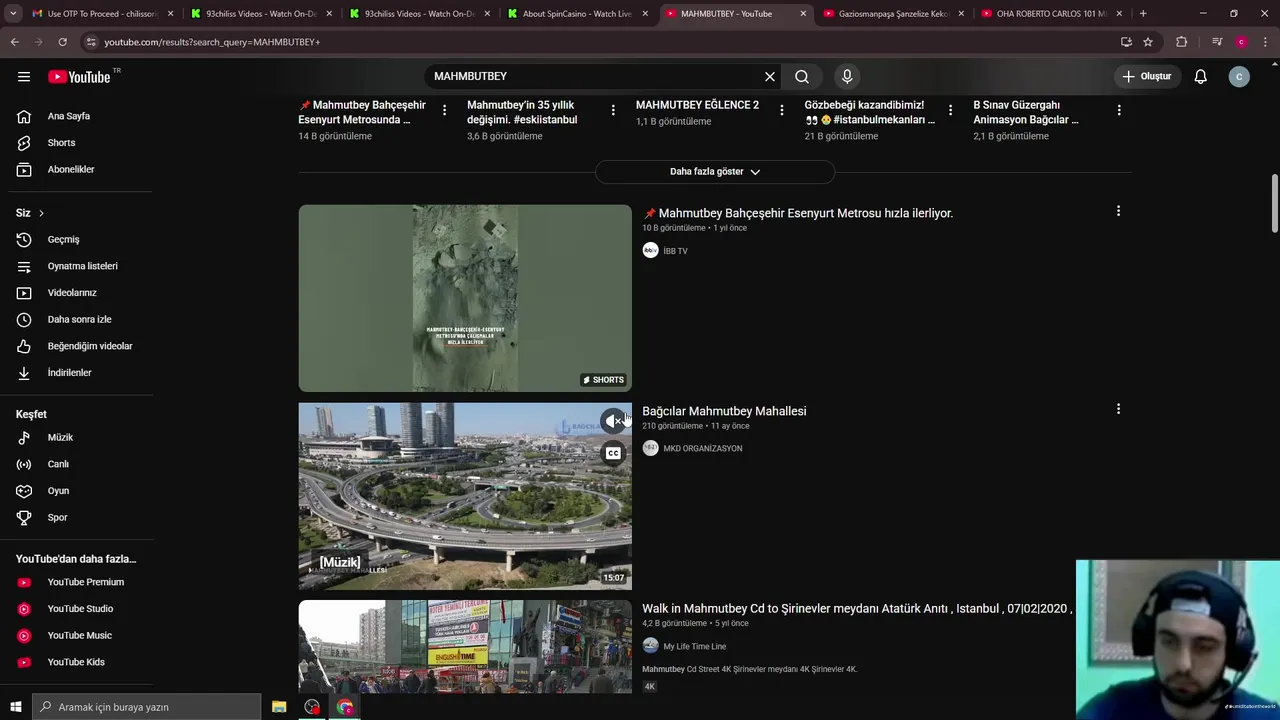The height and width of the screenshot is (720, 1280).
Task: Open Chrome extensions puzzle icon
Action: tap(1182, 42)
